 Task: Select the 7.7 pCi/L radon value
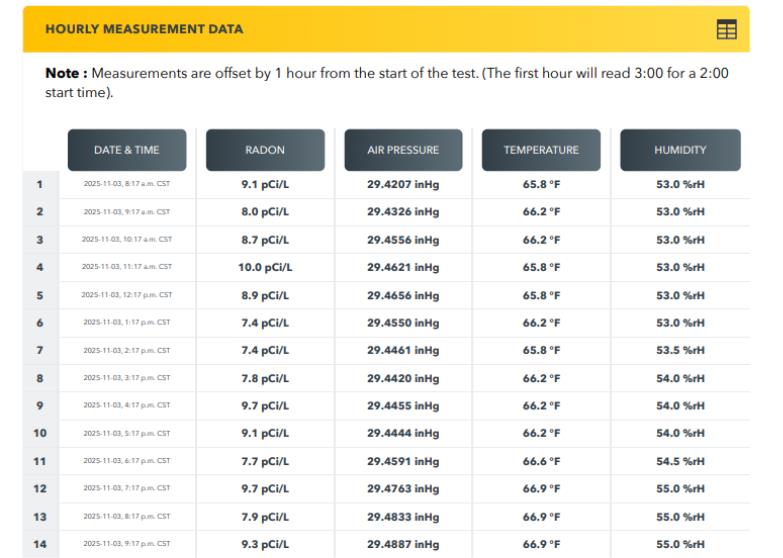[x=265, y=461]
